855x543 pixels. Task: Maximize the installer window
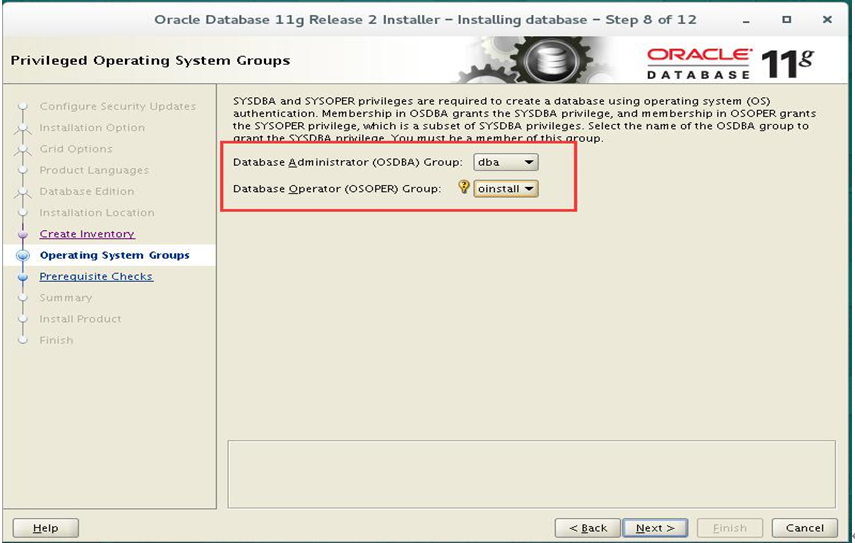click(x=786, y=19)
